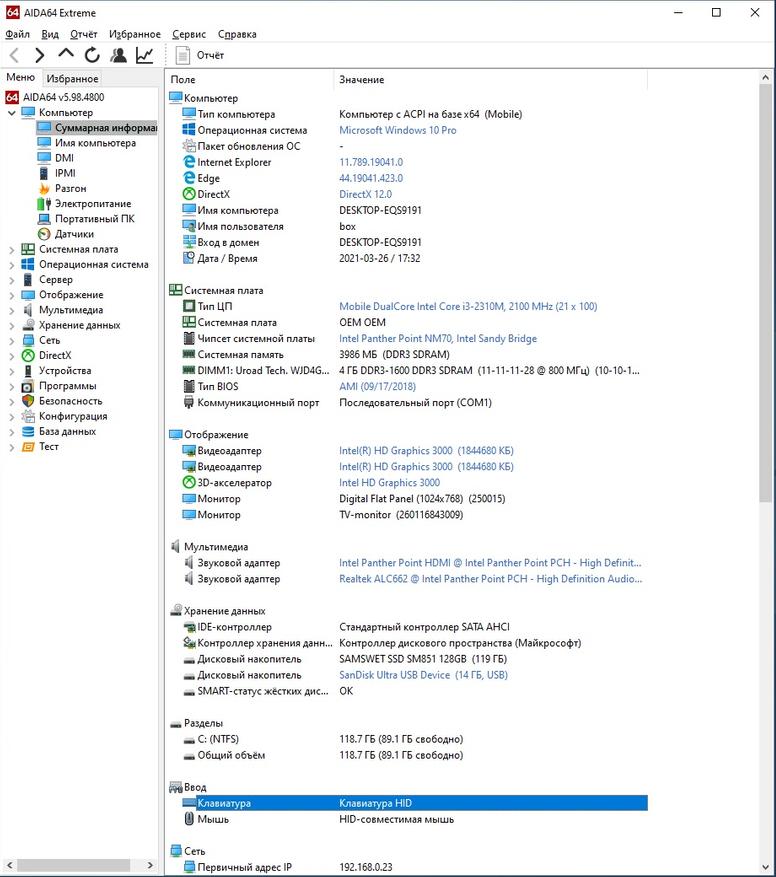This screenshot has height=877, width=776.
Task: Select IPMI in the tree
Action: point(65,173)
